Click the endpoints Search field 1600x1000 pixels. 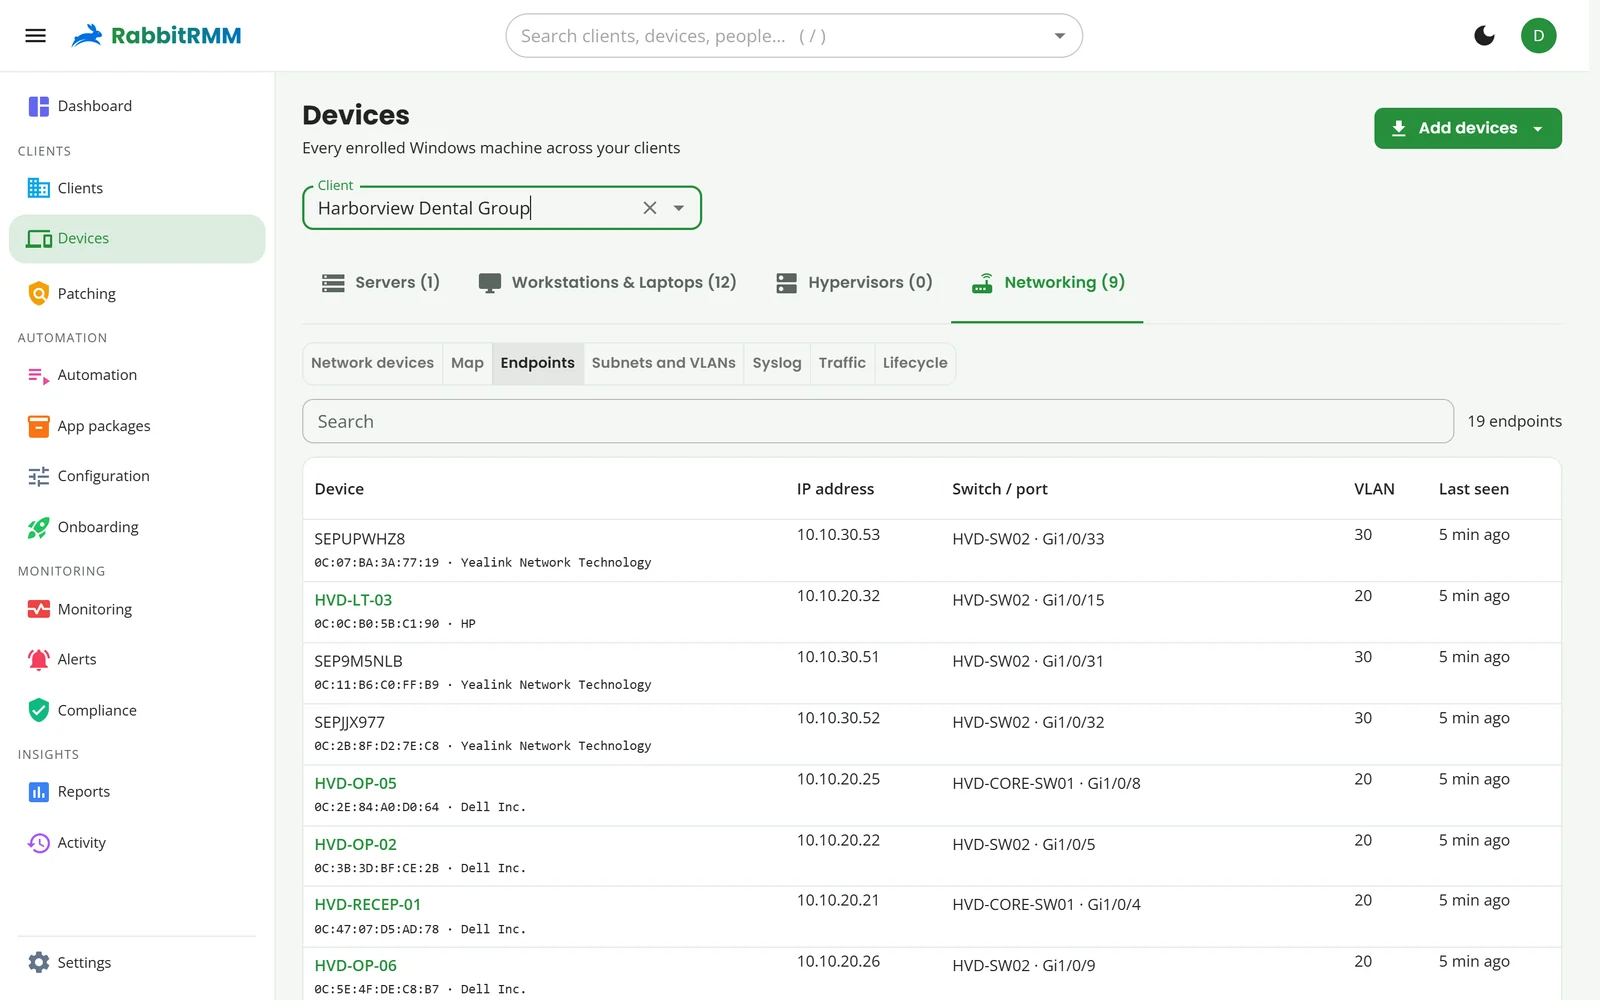(x=878, y=422)
